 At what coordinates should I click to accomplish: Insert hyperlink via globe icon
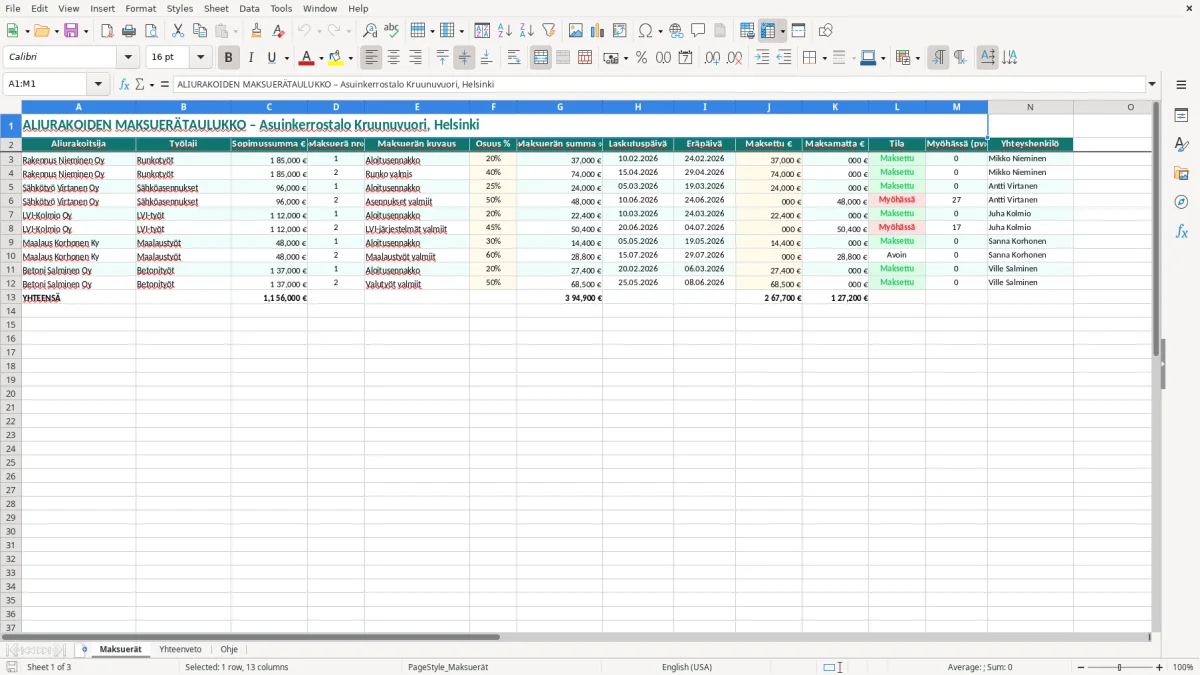(x=676, y=31)
